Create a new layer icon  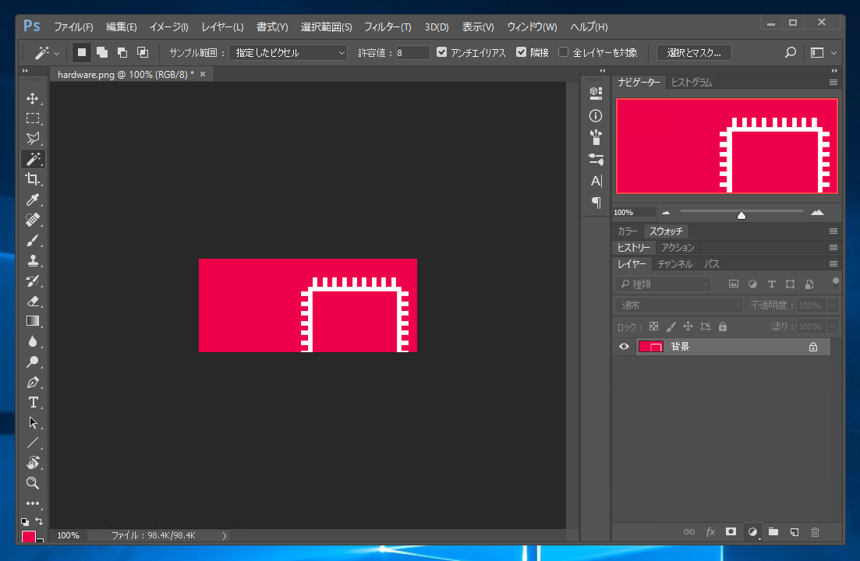click(x=794, y=532)
